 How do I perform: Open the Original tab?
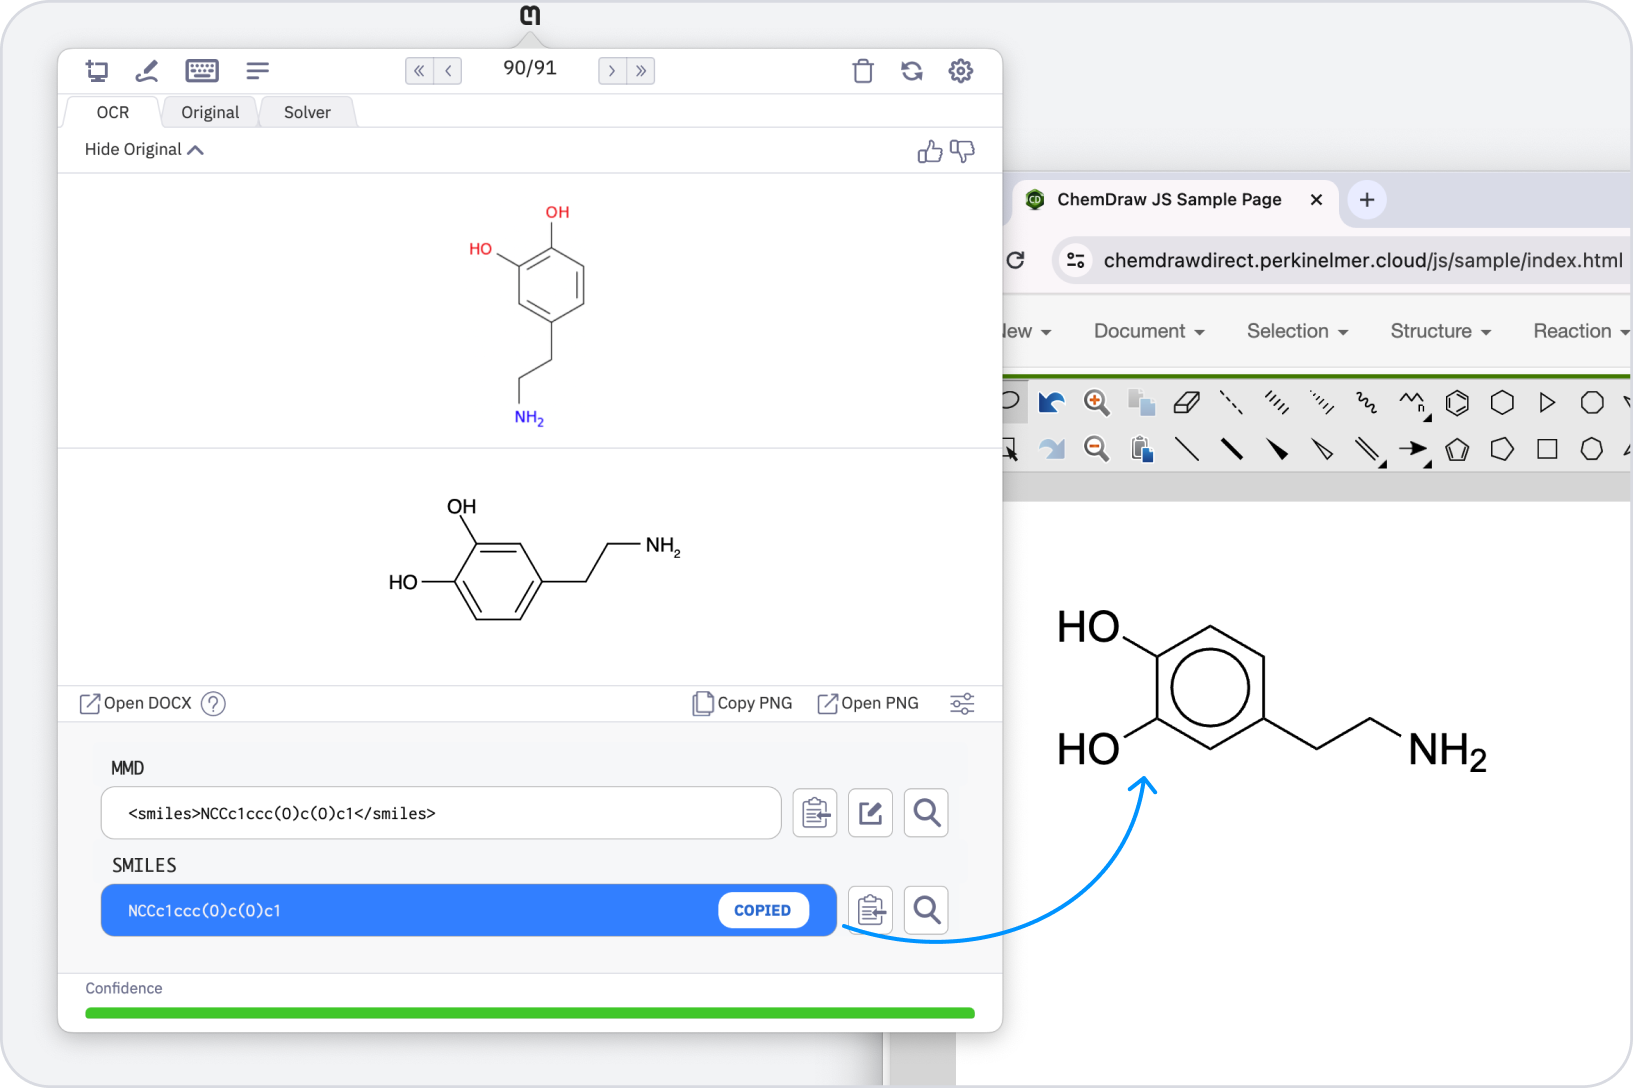tap(208, 112)
